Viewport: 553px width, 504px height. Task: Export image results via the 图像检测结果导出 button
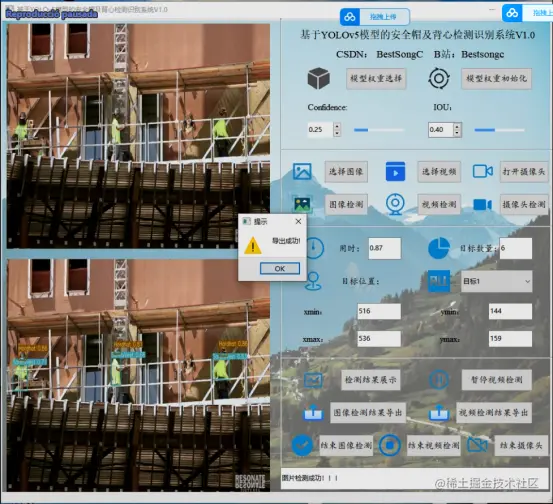[x=368, y=412]
